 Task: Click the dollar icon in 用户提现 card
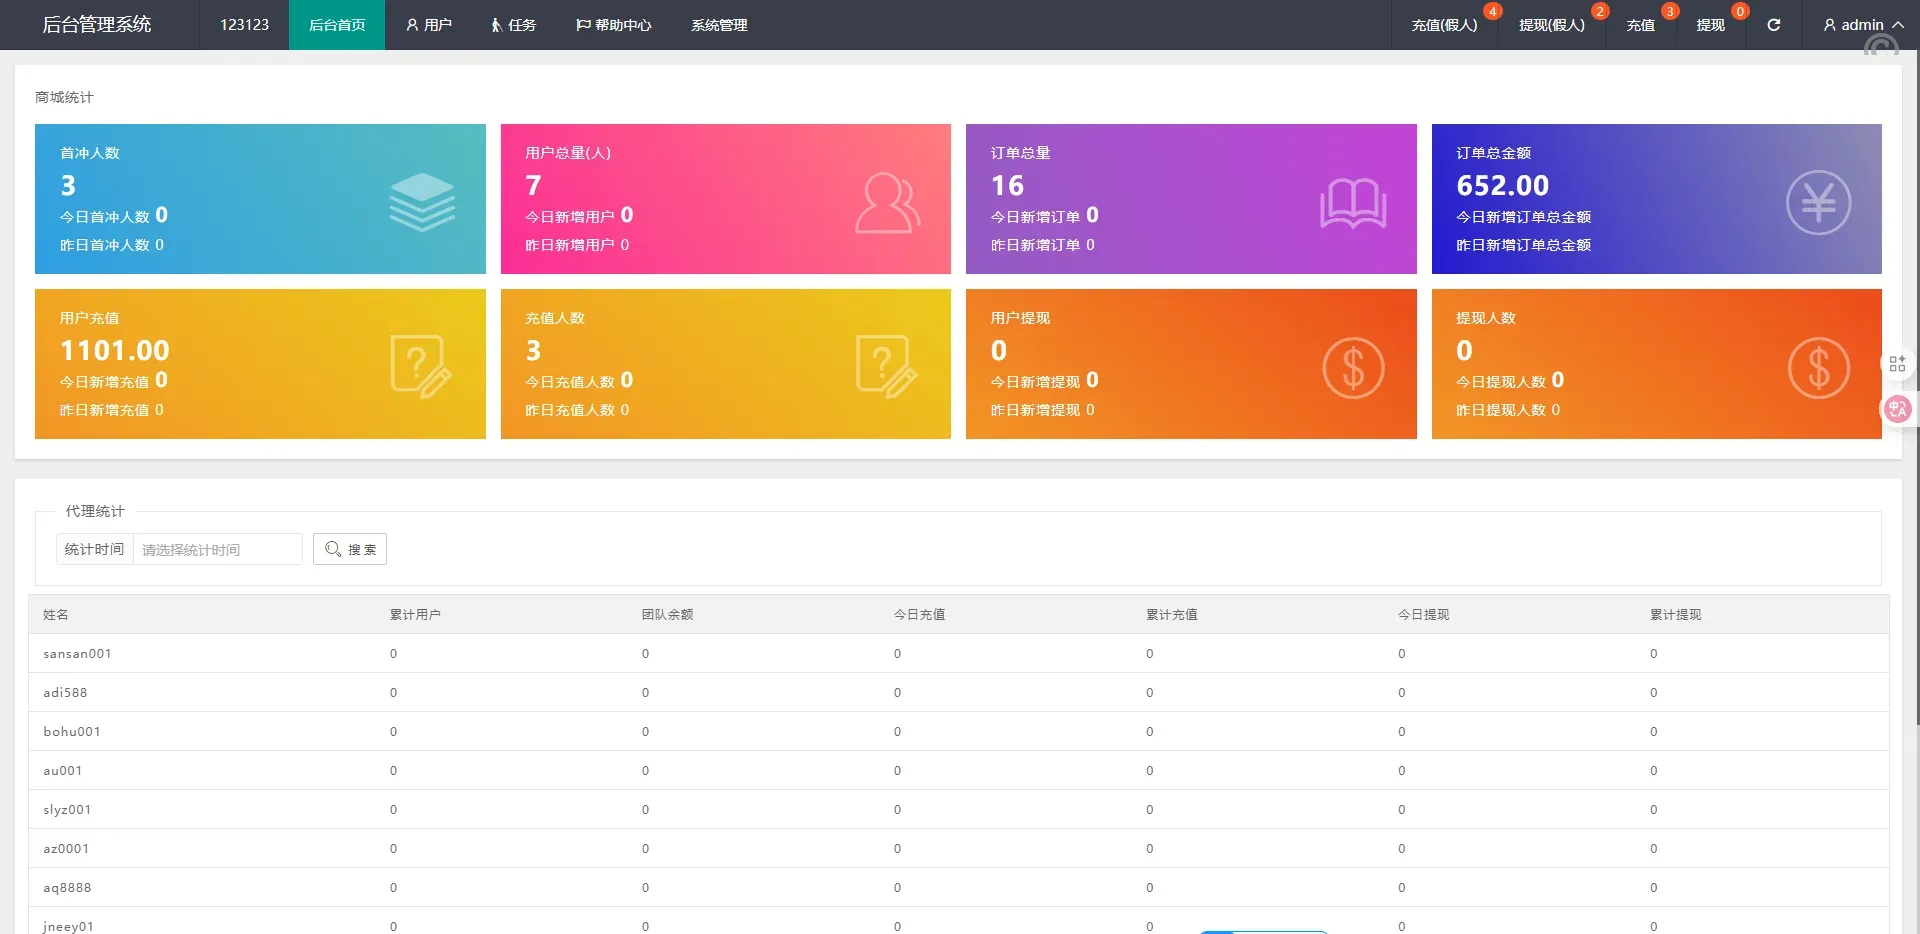1352,368
